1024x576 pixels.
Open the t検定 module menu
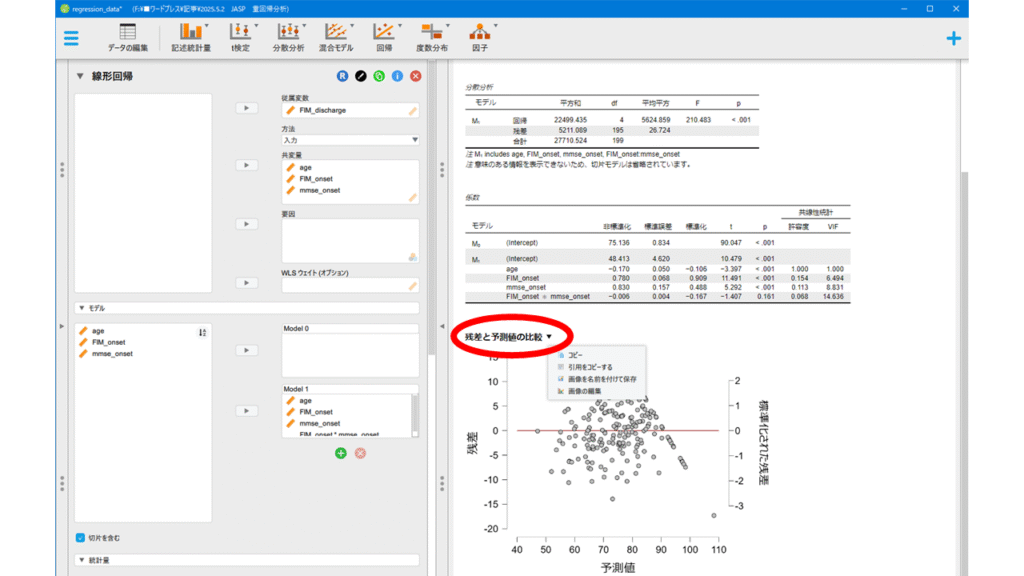[240, 38]
